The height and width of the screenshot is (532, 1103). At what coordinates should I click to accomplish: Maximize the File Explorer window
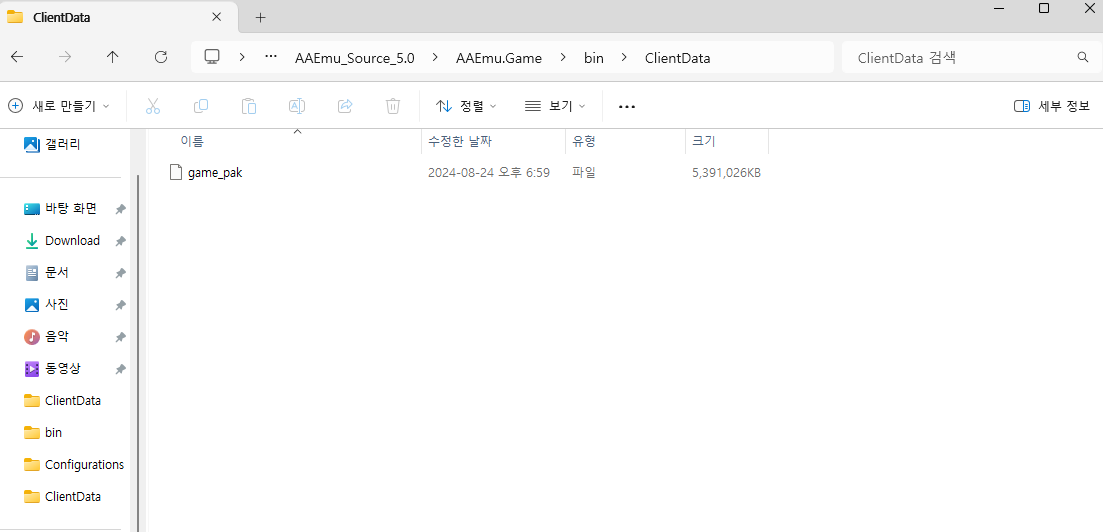pos(1044,8)
